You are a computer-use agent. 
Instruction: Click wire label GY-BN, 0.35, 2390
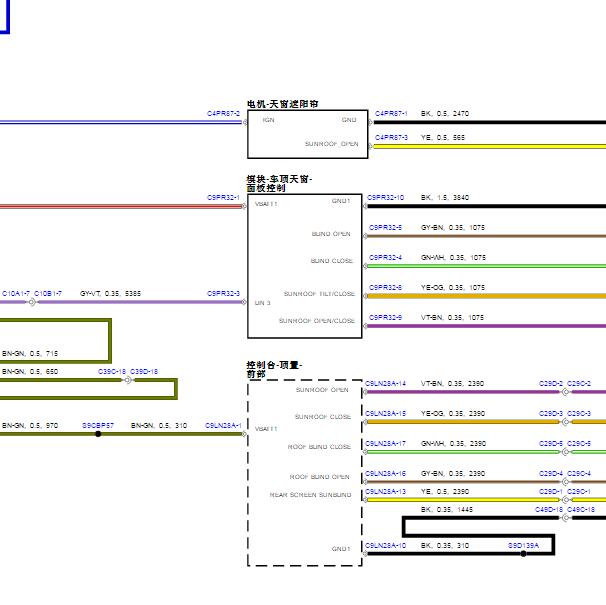pos(453,474)
